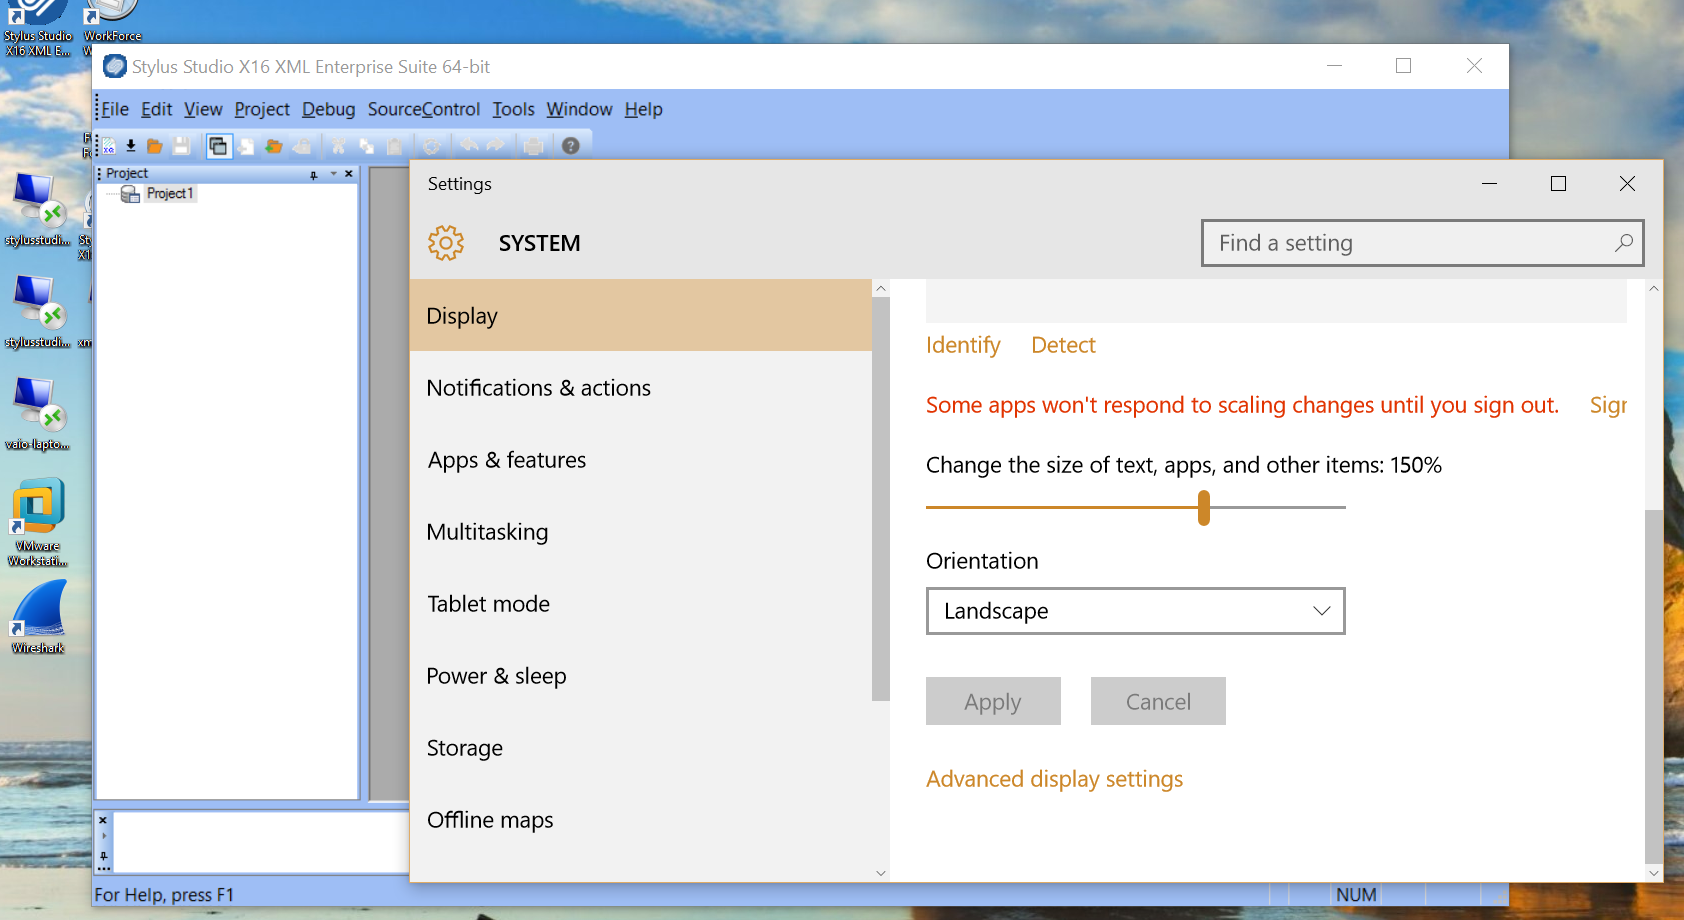Close the Project panel using its X icon

[349, 174]
